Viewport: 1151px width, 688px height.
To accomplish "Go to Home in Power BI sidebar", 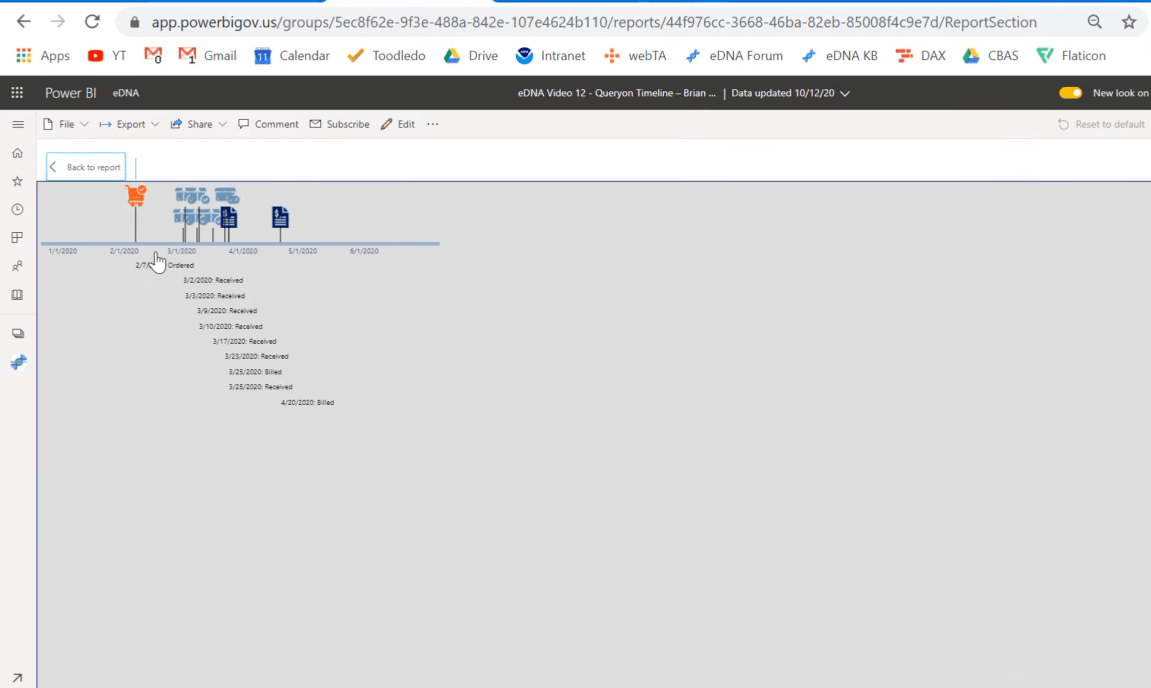I will point(18,153).
